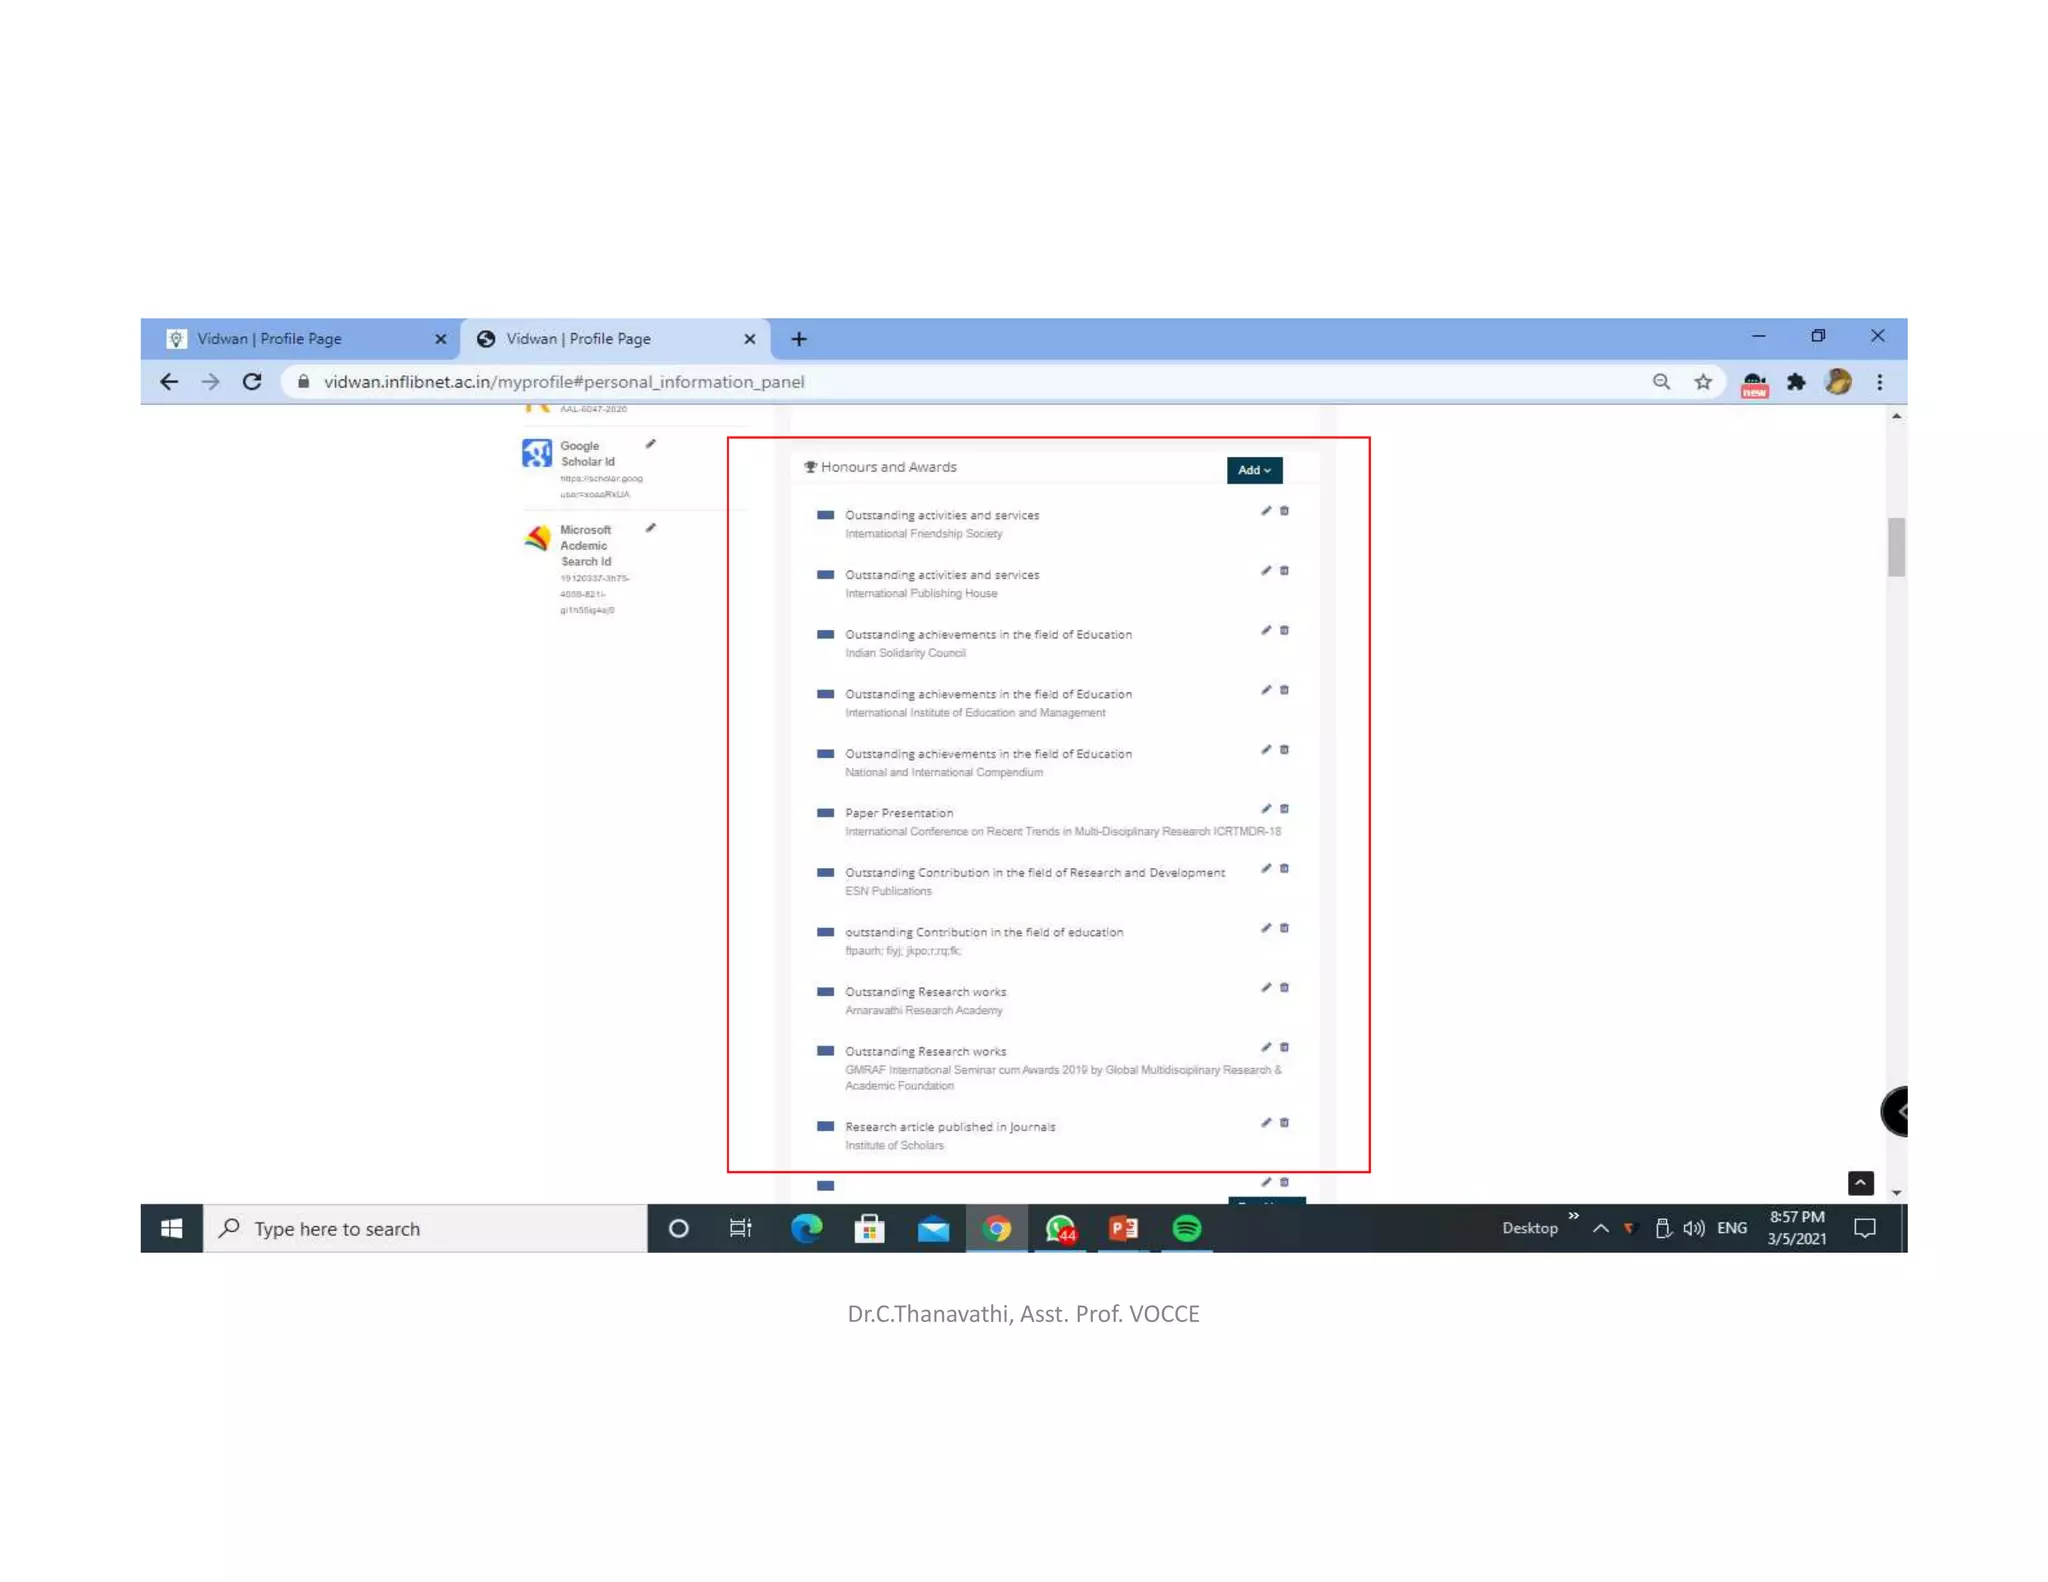Go forward in browser history
2048x1582 pixels.
pos(210,382)
